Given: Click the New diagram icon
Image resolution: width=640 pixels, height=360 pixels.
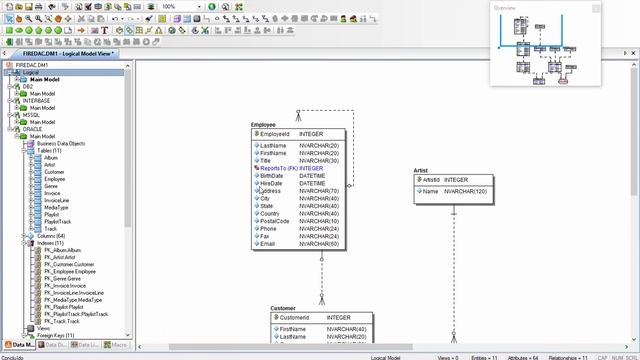Looking at the screenshot, I should point(9,7).
